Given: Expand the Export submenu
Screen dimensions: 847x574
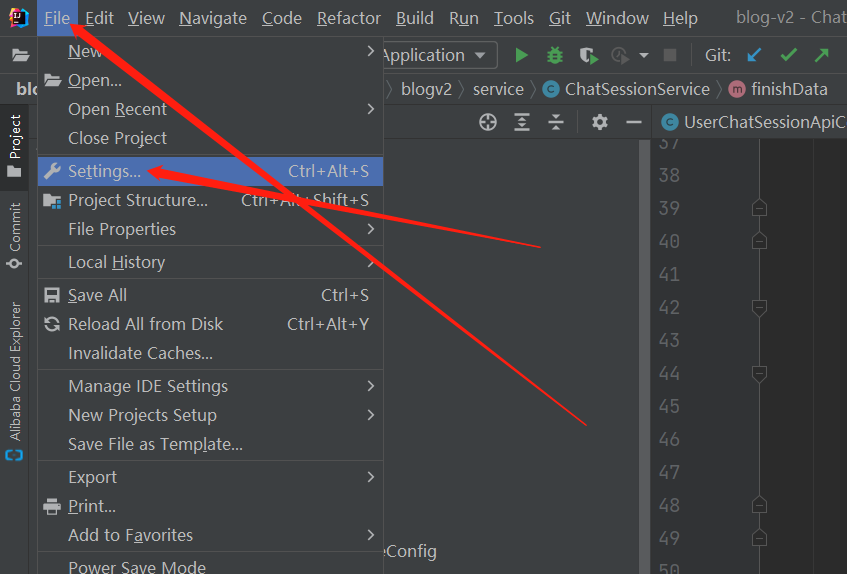Looking at the screenshot, I should click(211, 477).
